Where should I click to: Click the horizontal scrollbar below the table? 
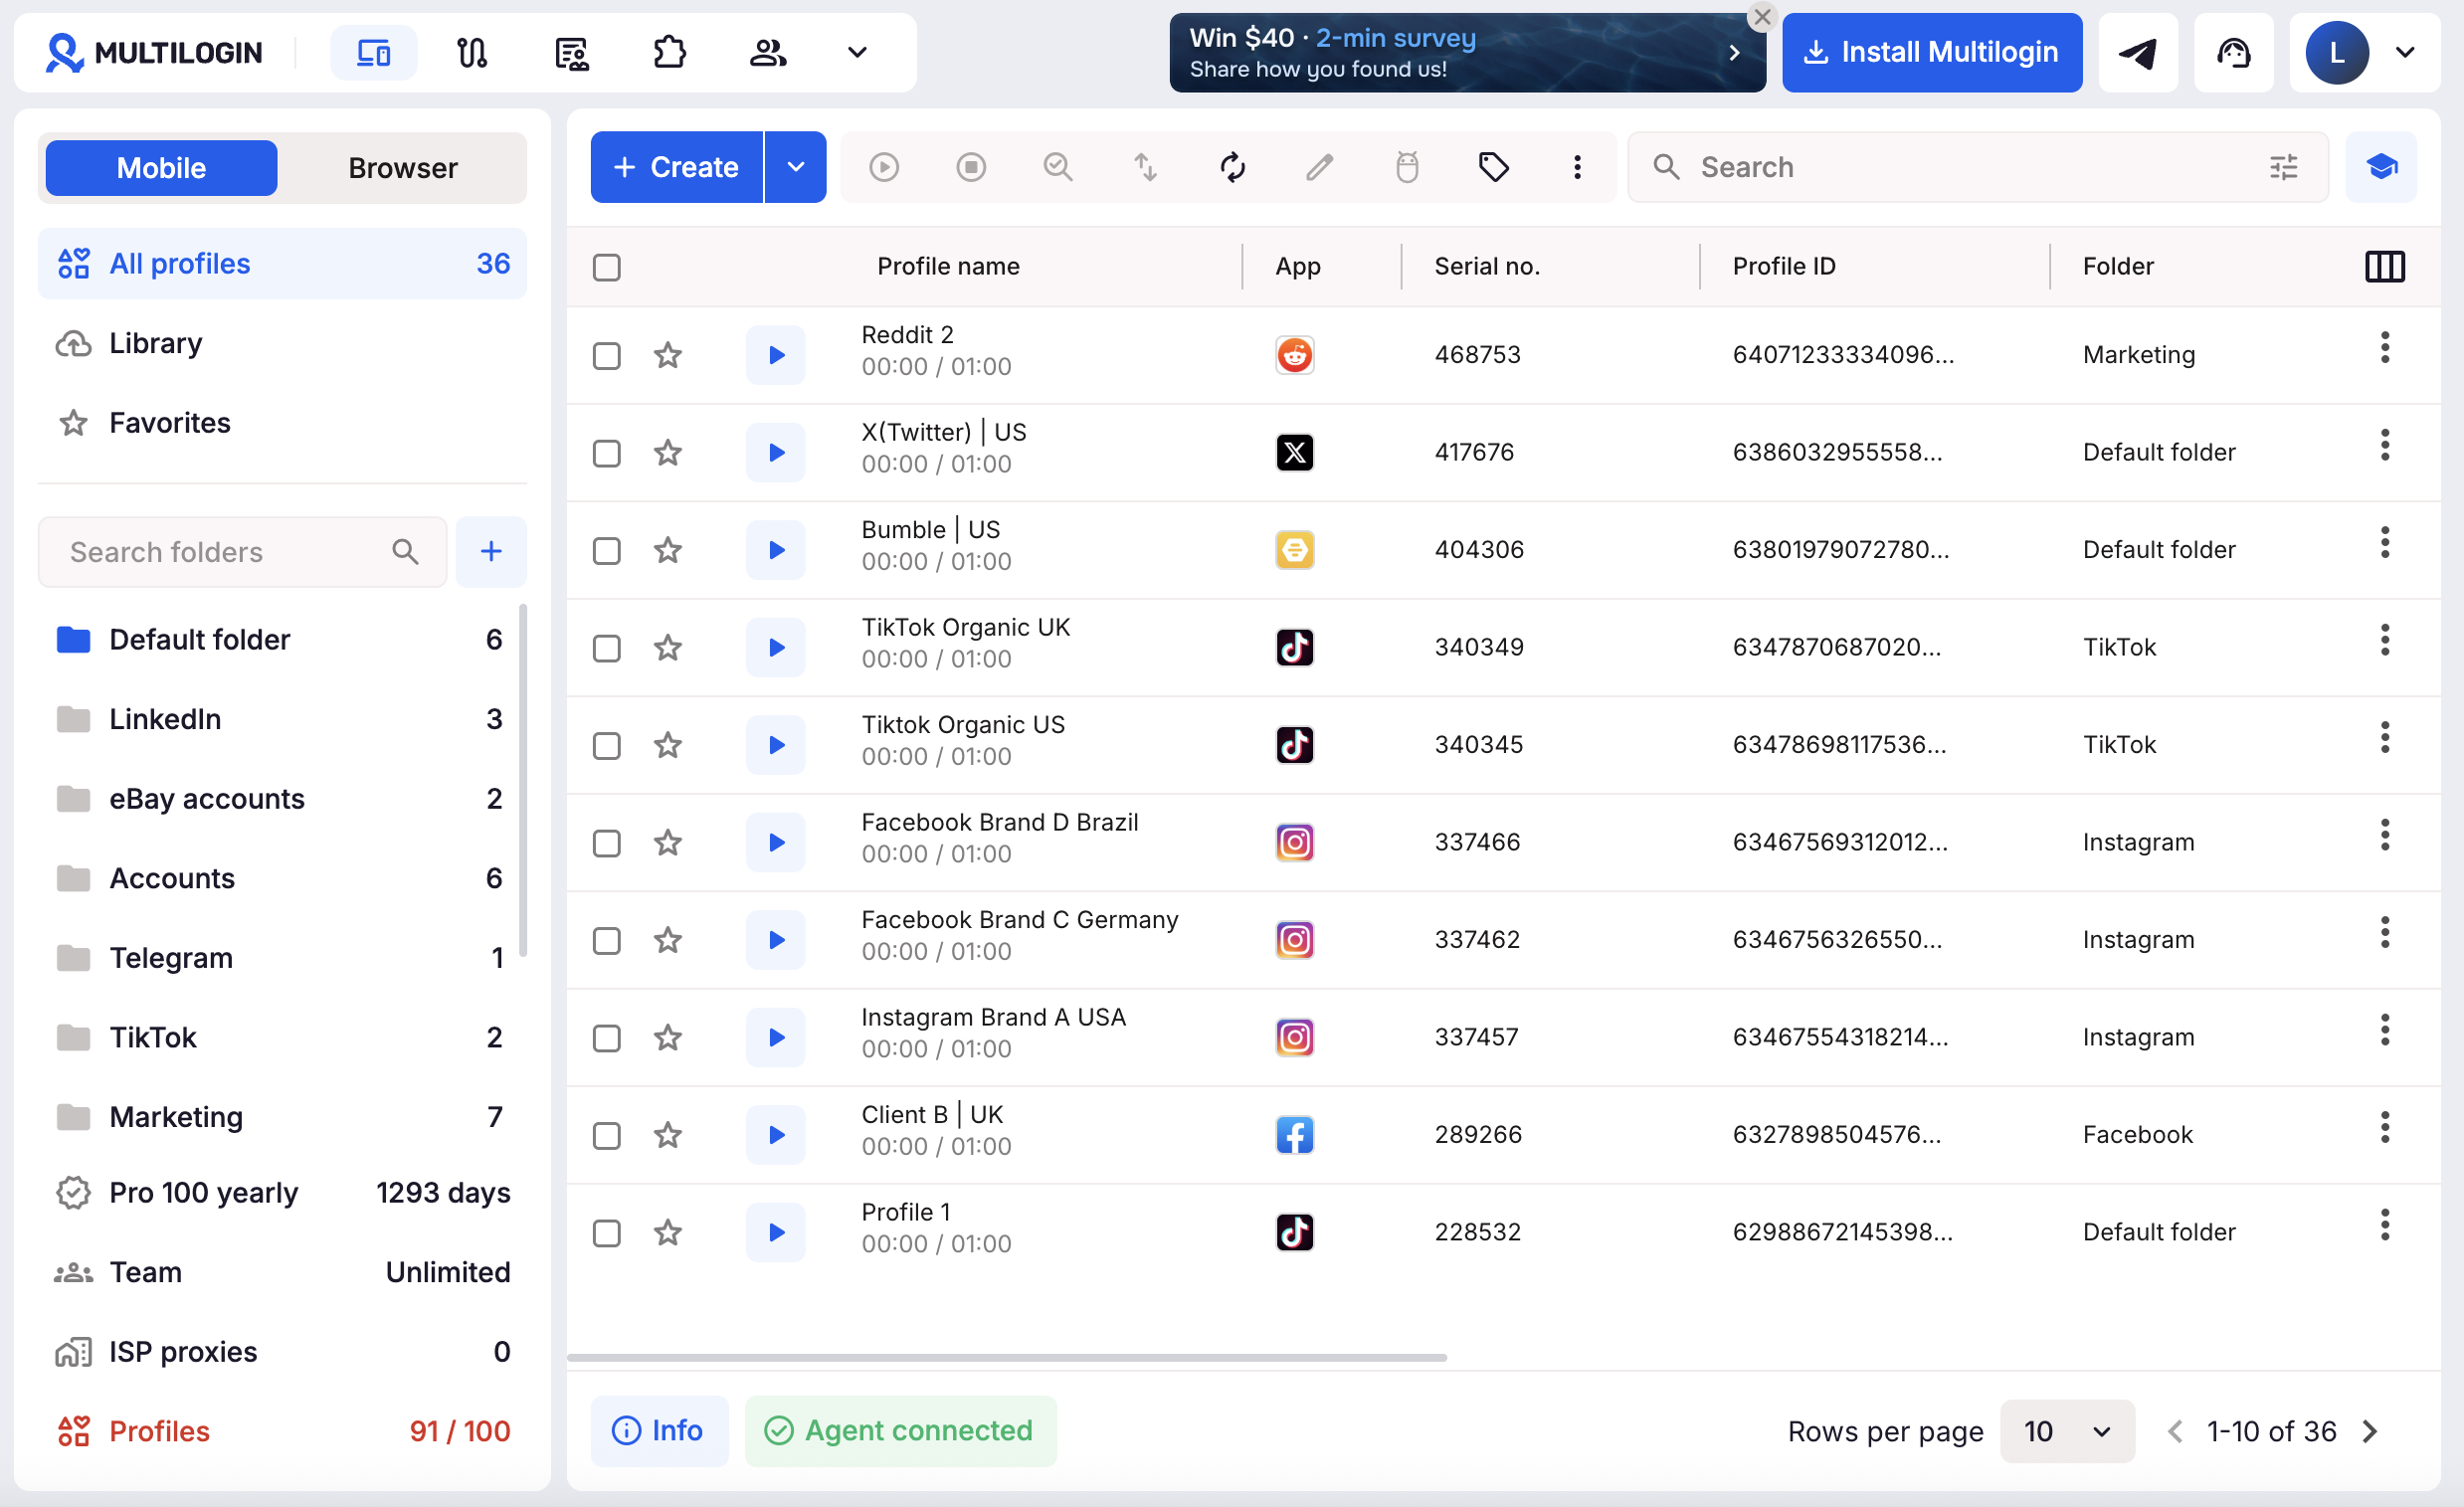pos(1006,1358)
